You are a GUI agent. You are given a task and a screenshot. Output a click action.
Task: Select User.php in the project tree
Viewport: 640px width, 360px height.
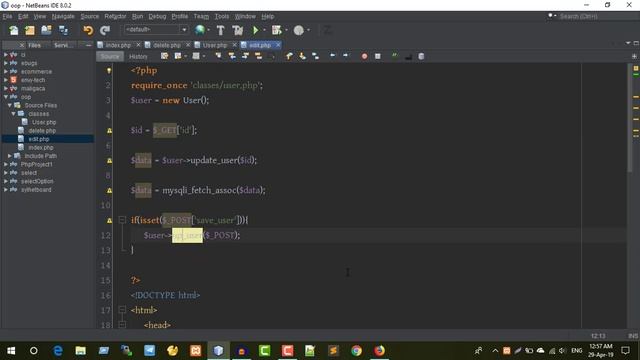(44, 122)
